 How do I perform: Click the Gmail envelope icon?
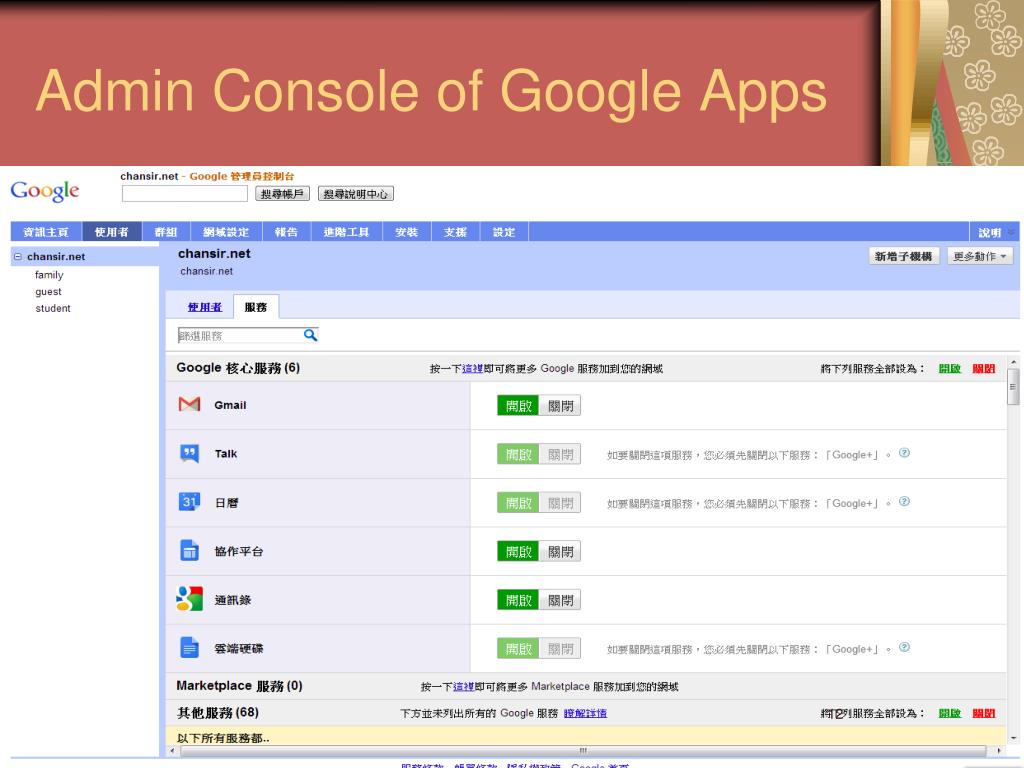pyautogui.click(x=189, y=404)
